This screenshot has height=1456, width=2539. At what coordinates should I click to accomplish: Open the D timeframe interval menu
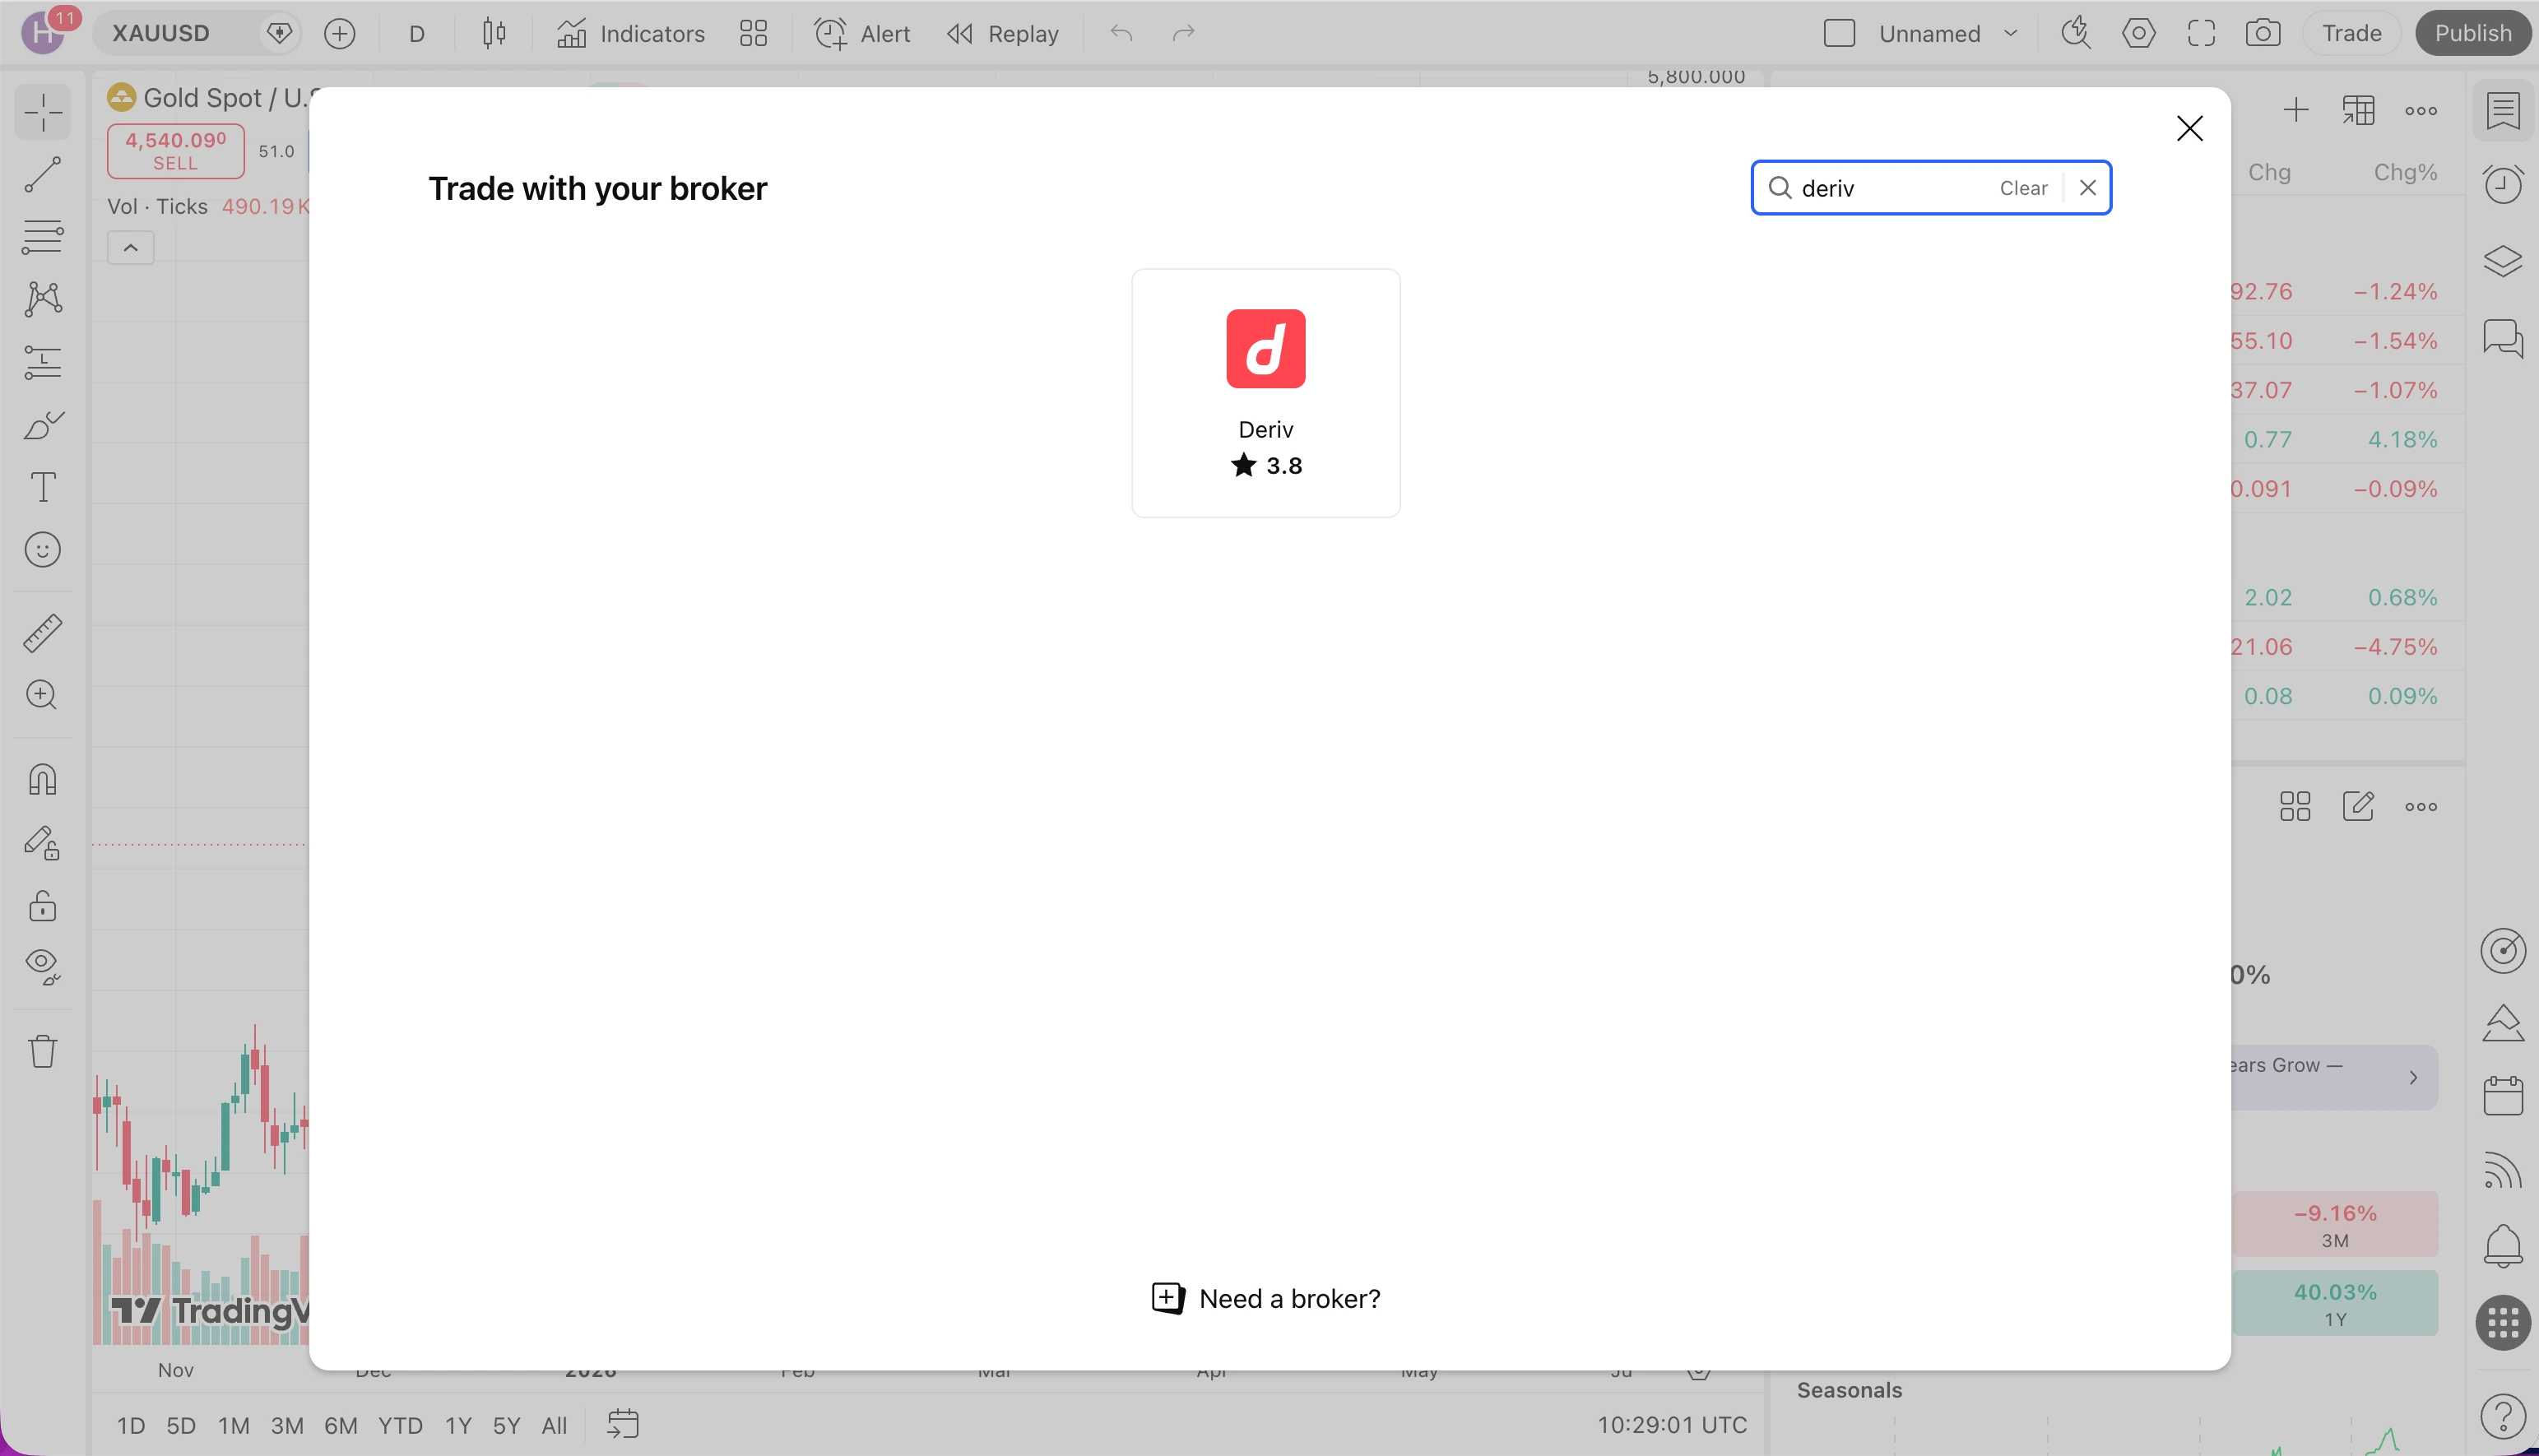click(417, 33)
